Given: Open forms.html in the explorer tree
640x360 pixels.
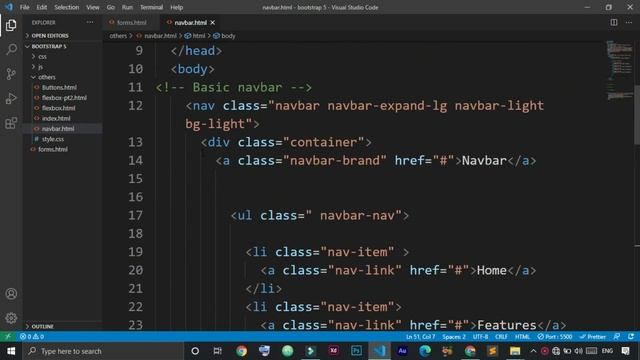Looking at the screenshot, I should 53,149.
